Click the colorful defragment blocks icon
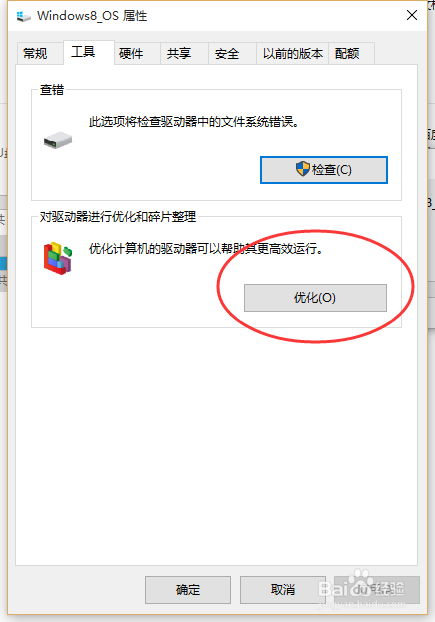Viewport: 435px width, 622px height. point(58,258)
